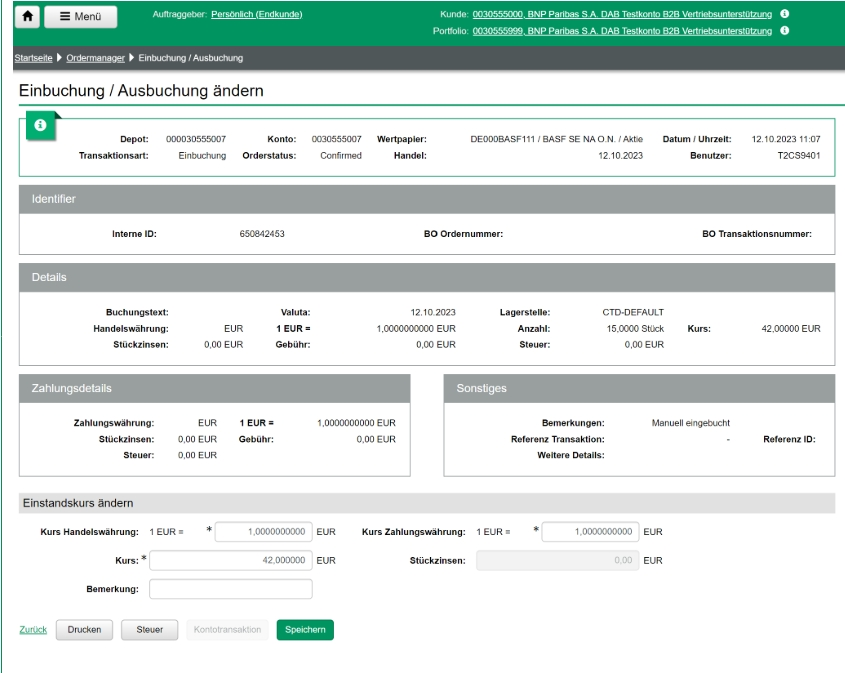Click the Drucken button
This screenshot has width=845, height=673.
tap(85, 630)
